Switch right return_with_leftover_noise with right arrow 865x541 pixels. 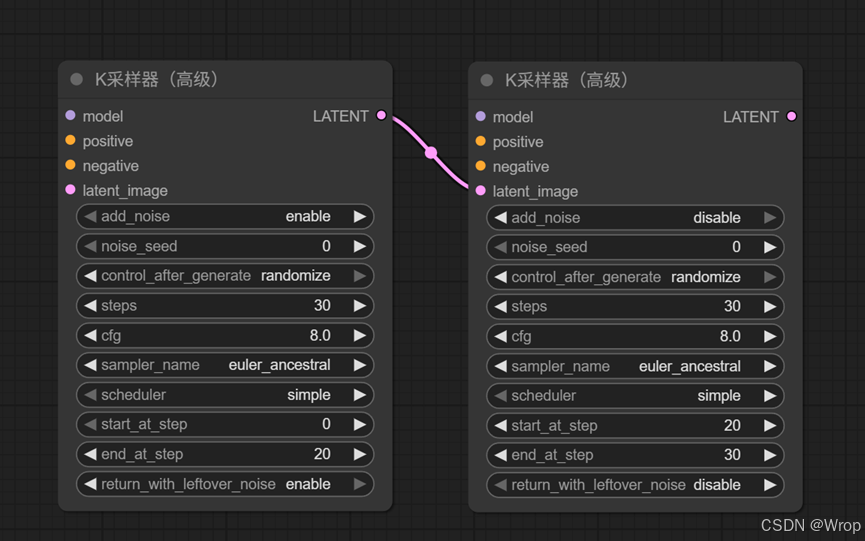click(770, 485)
